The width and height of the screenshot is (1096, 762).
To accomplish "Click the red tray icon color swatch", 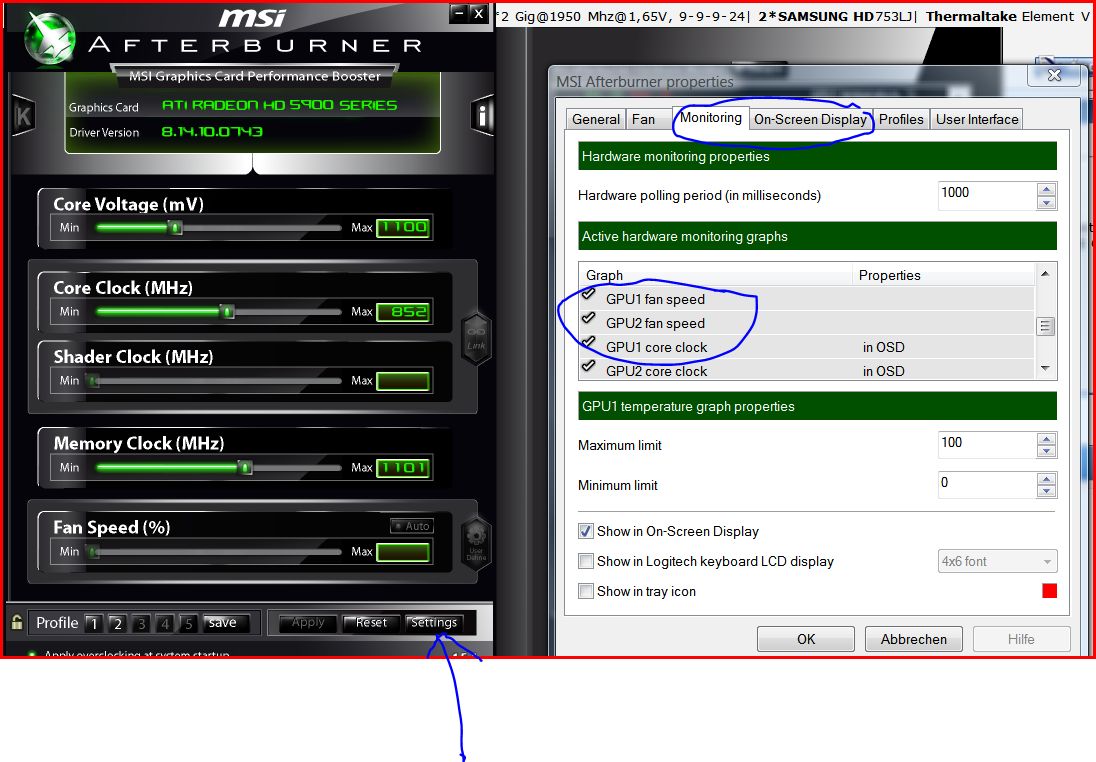I will click(x=1049, y=591).
